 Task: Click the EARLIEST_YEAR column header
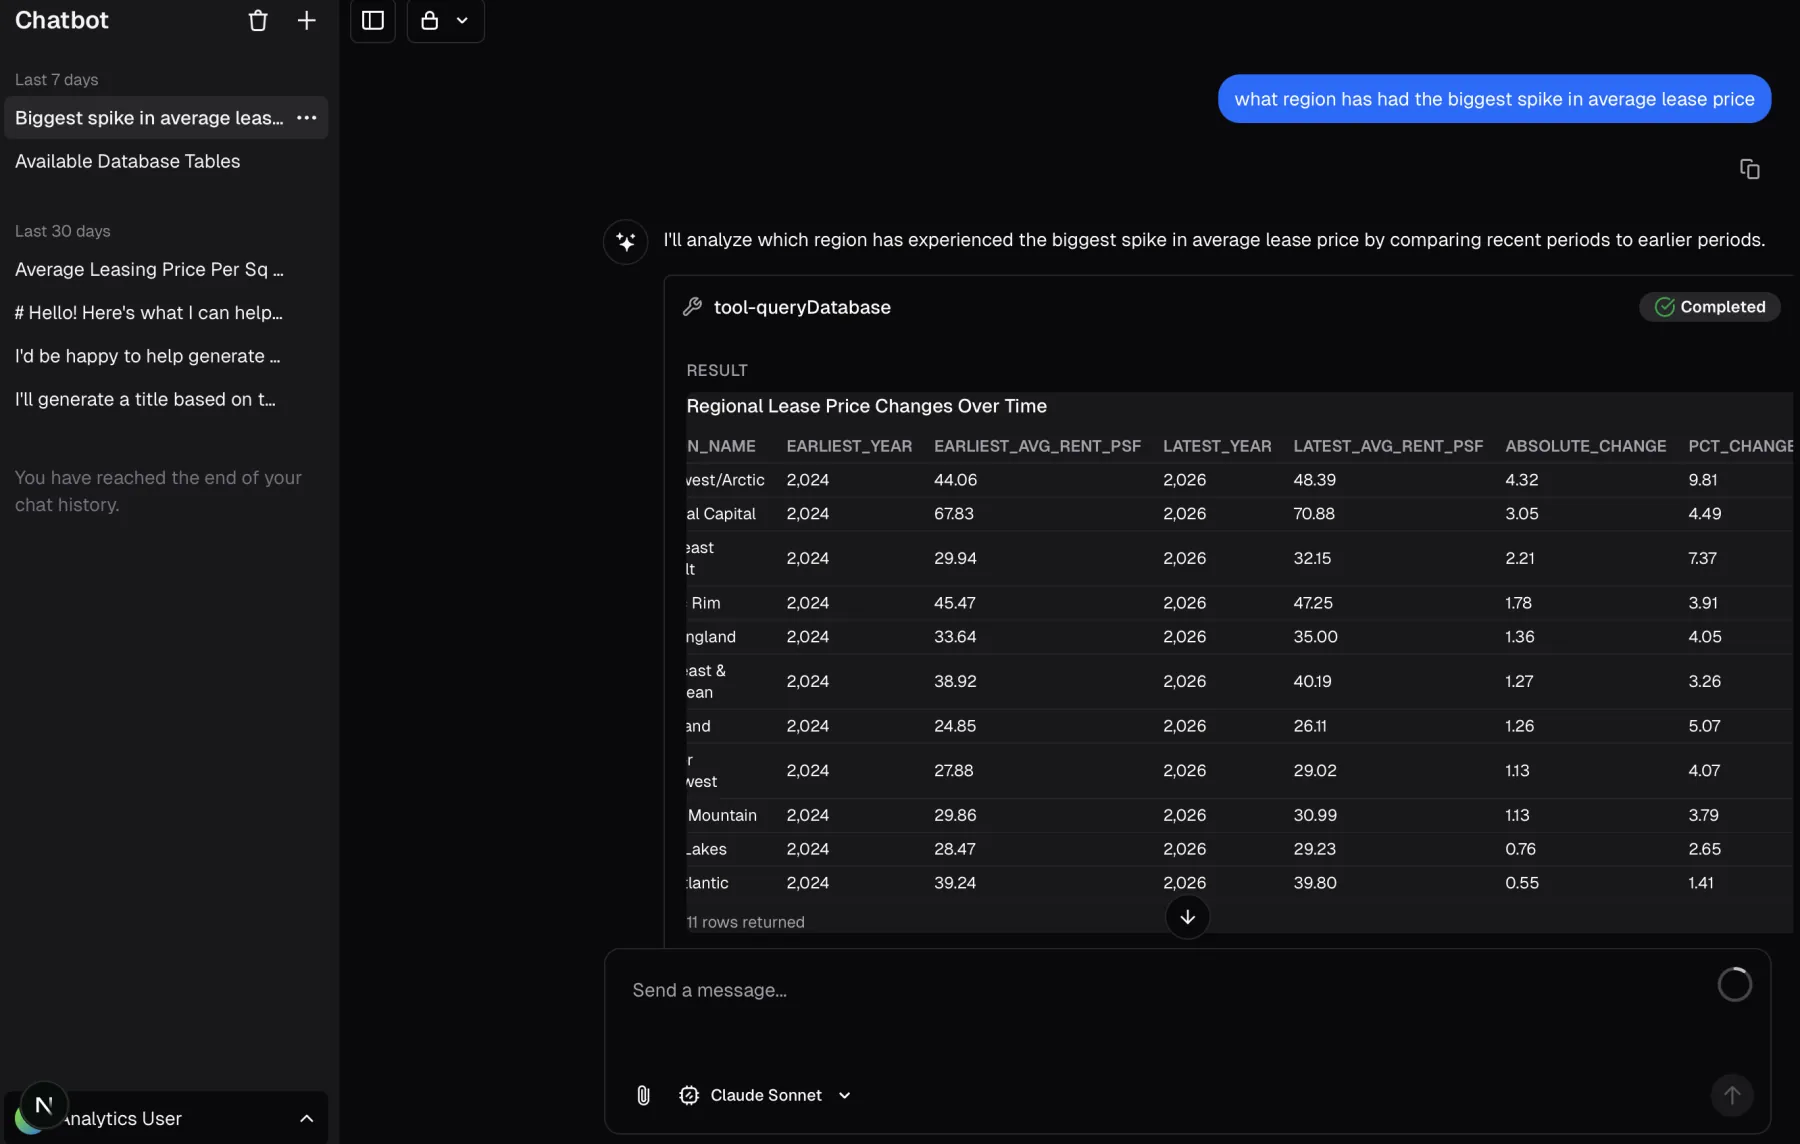coord(849,446)
